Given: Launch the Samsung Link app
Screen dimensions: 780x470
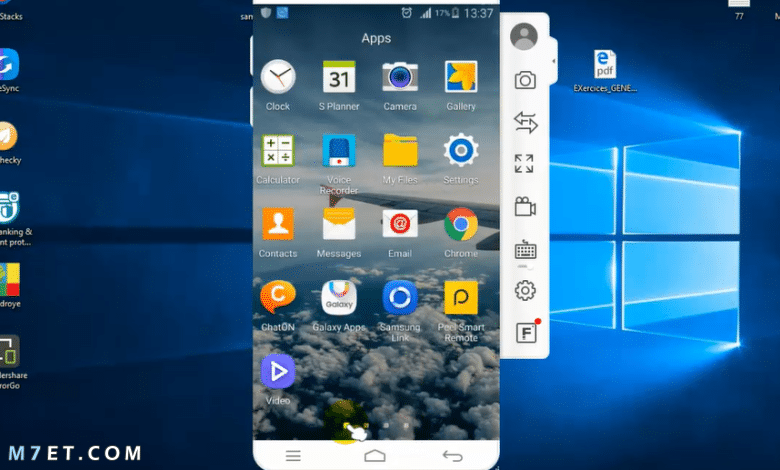Looking at the screenshot, I should point(400,297).
